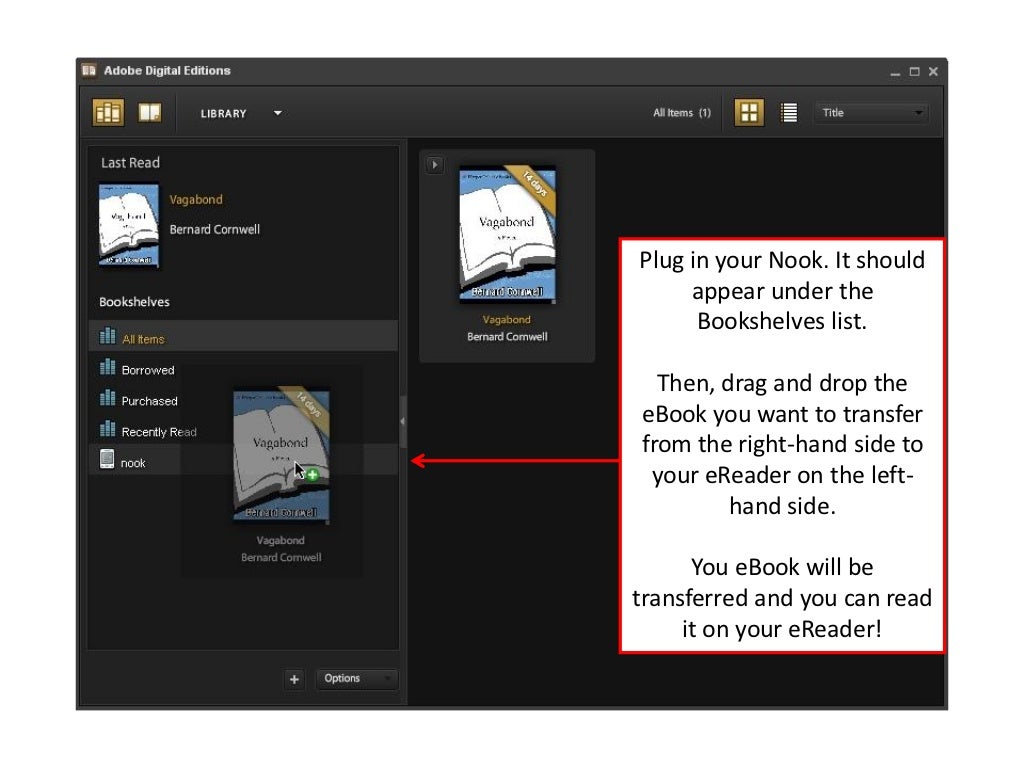This screenshot has height=768, width=1024.
Task: Click the Borrowed bookshelf icon
Action: tap(107, 367)
